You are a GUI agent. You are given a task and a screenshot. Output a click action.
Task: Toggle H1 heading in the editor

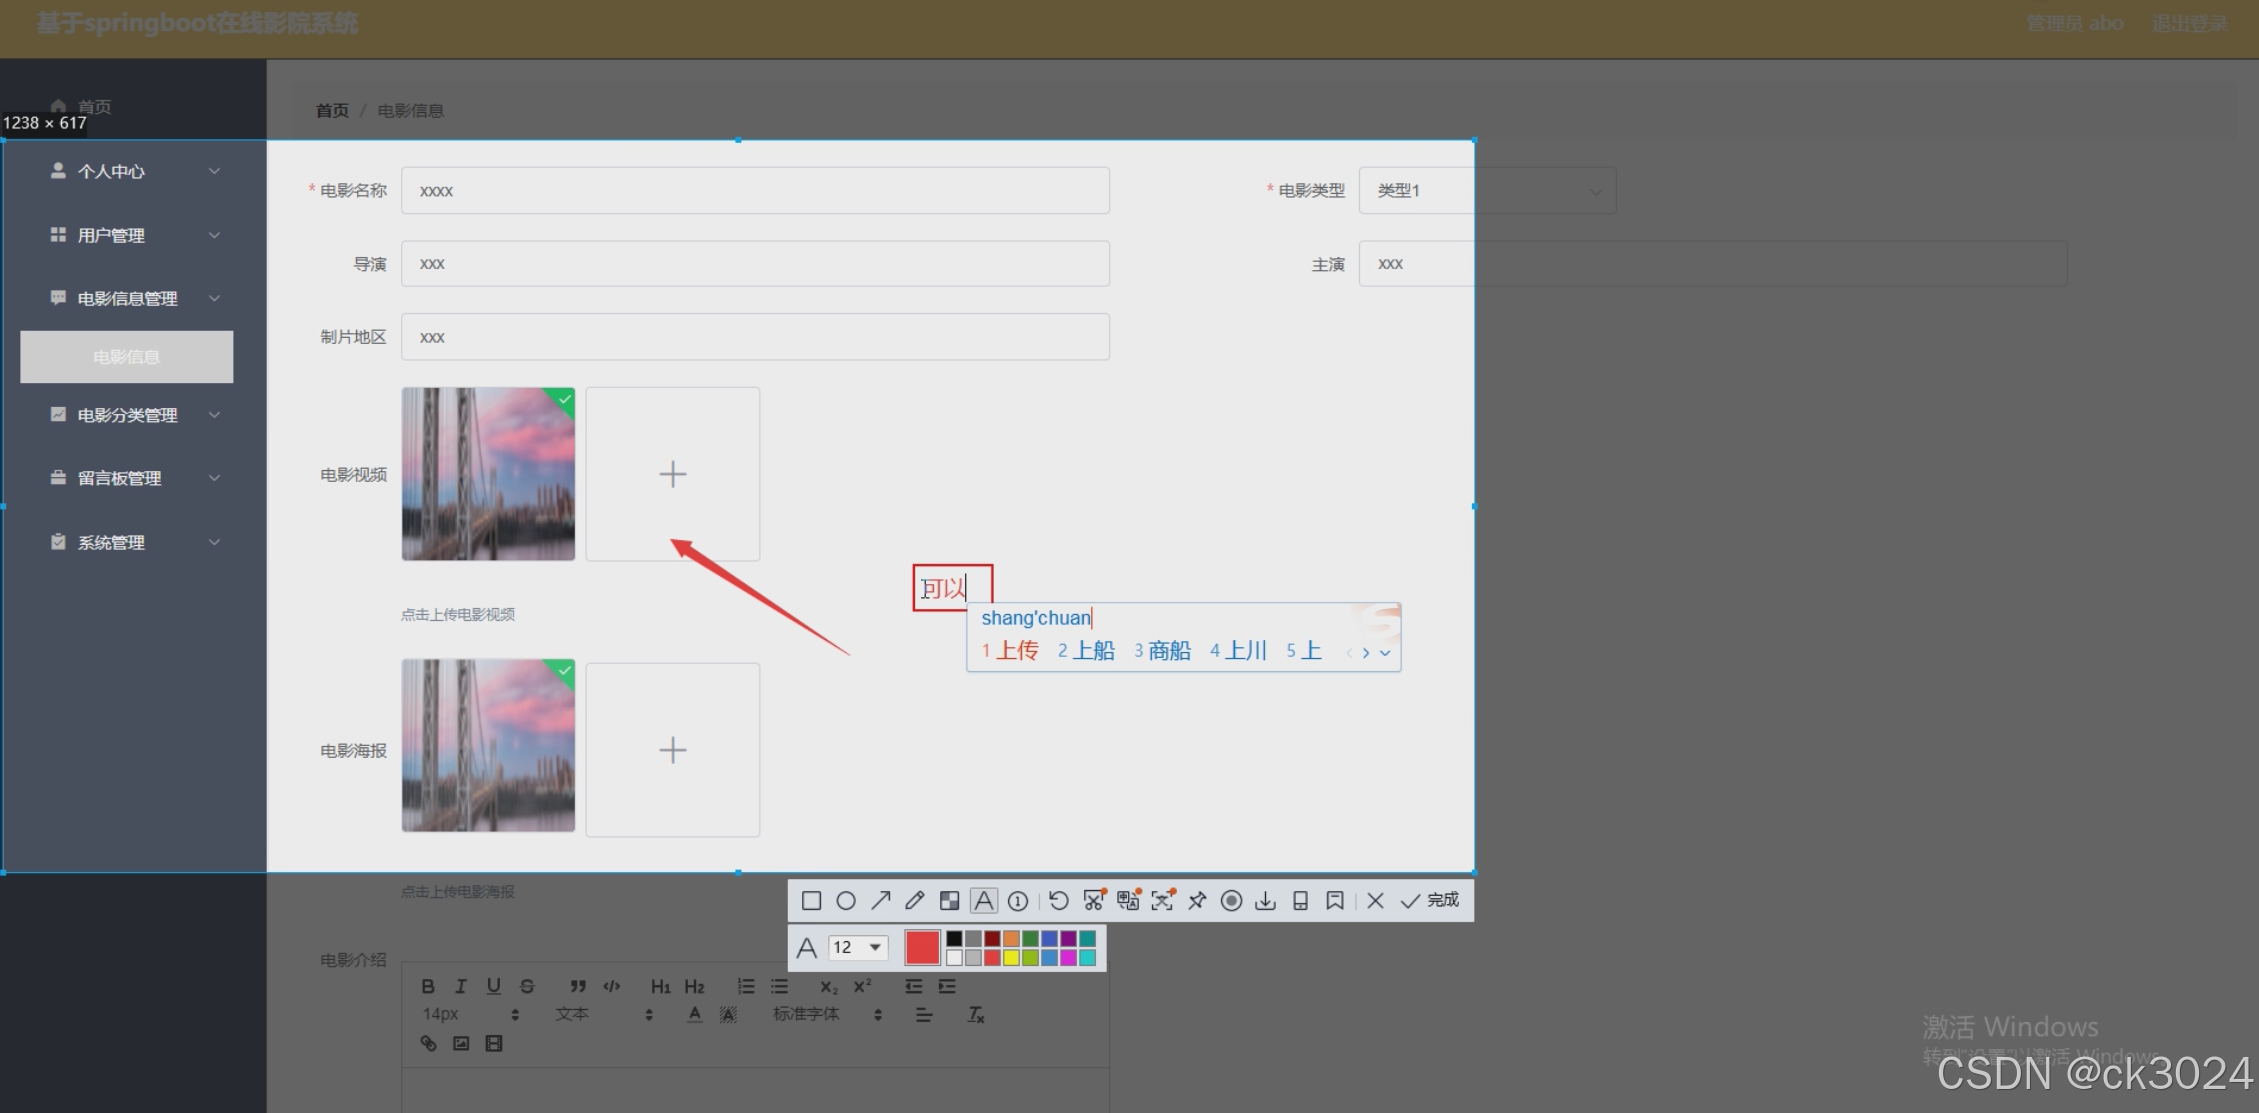coord(661,986)
